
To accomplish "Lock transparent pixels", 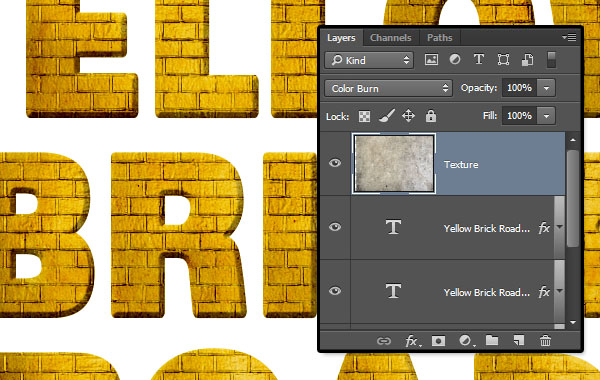I will 364,116.
